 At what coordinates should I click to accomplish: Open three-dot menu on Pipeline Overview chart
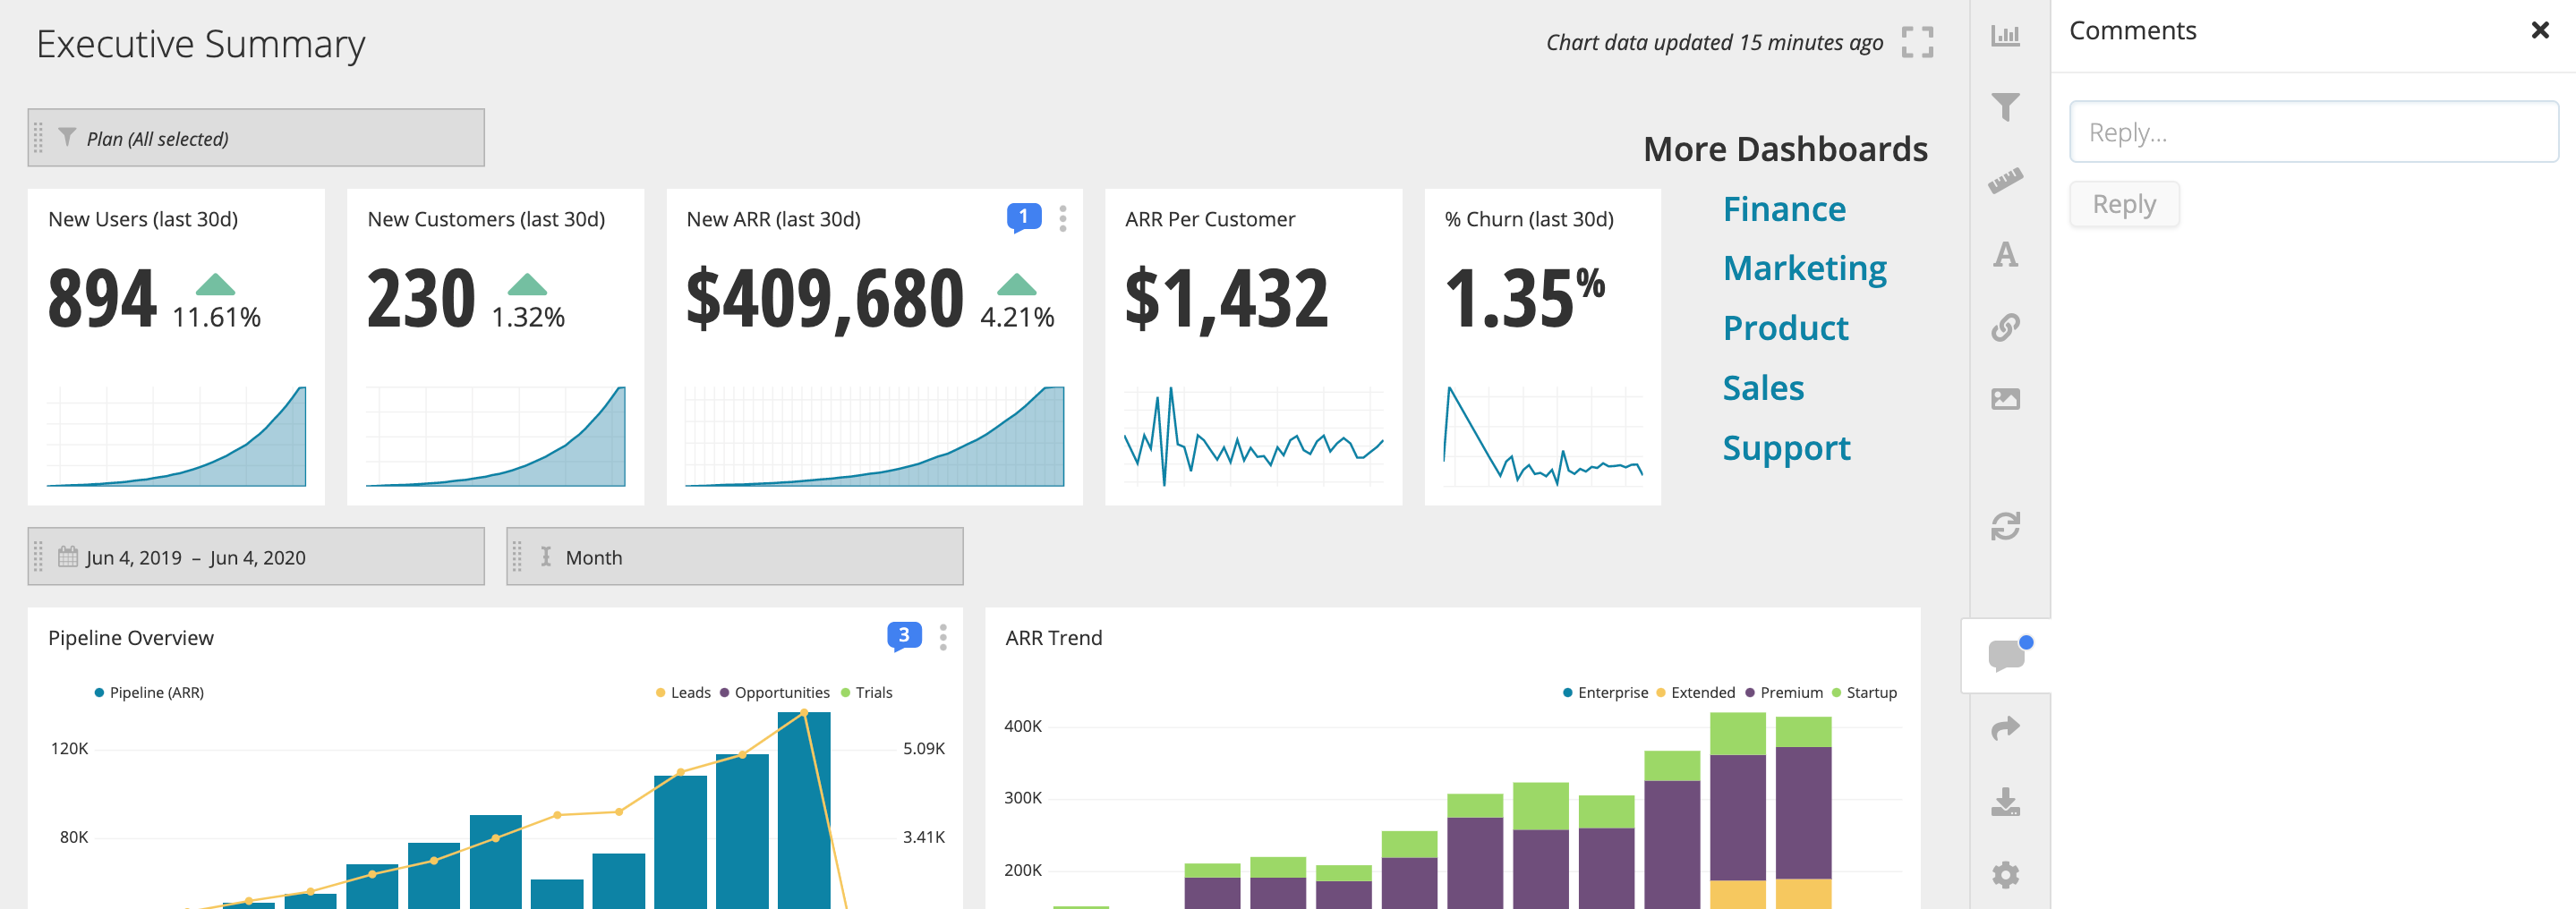tap(943, 637)
